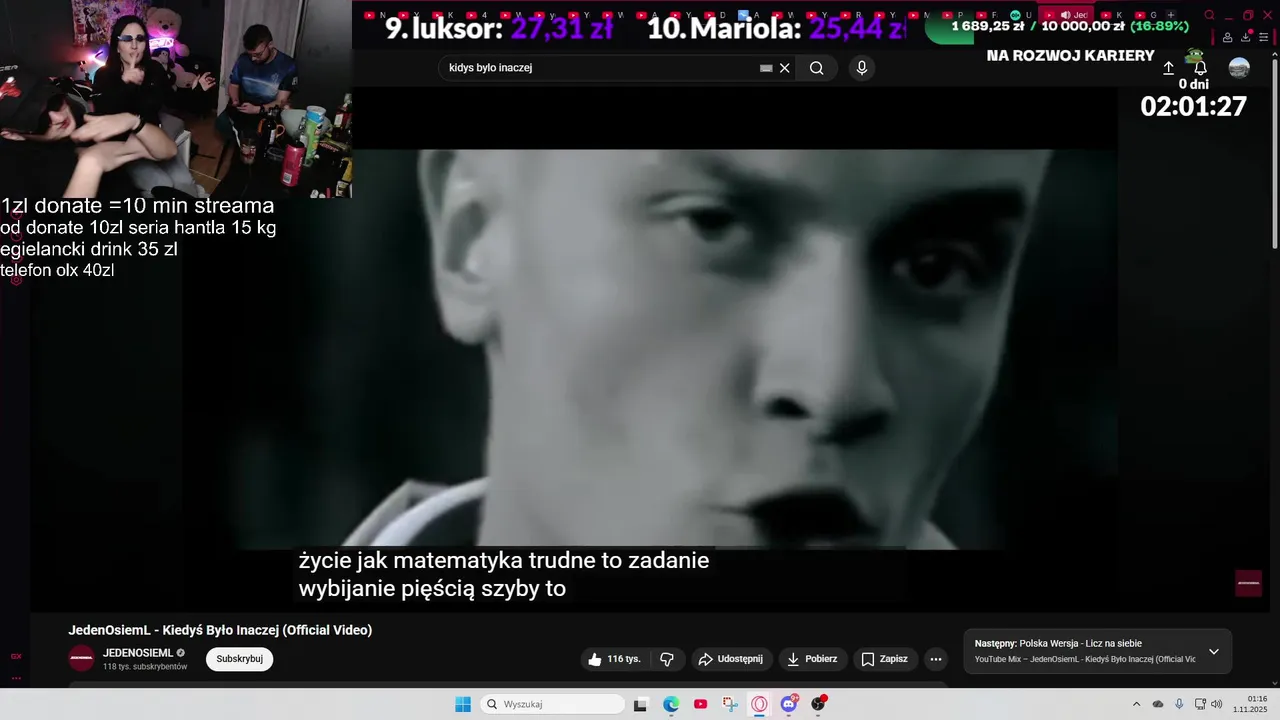The image size is (1280, 720).
Task: Download the video via Pobierz
Action: pos(813,659)
